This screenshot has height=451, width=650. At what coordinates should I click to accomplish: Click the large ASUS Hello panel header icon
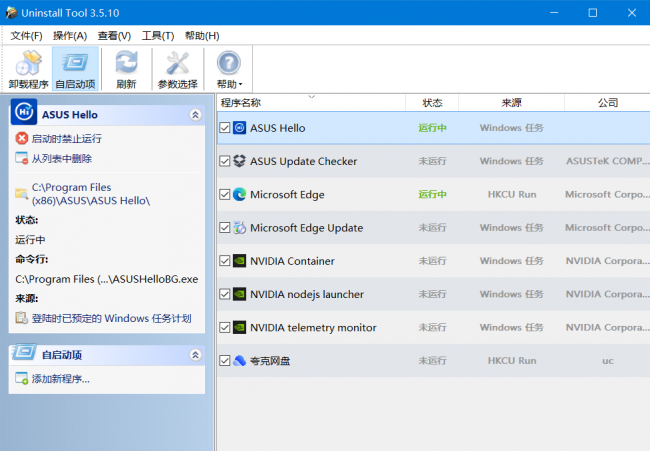pyautogui.click(x=24, y=112)
